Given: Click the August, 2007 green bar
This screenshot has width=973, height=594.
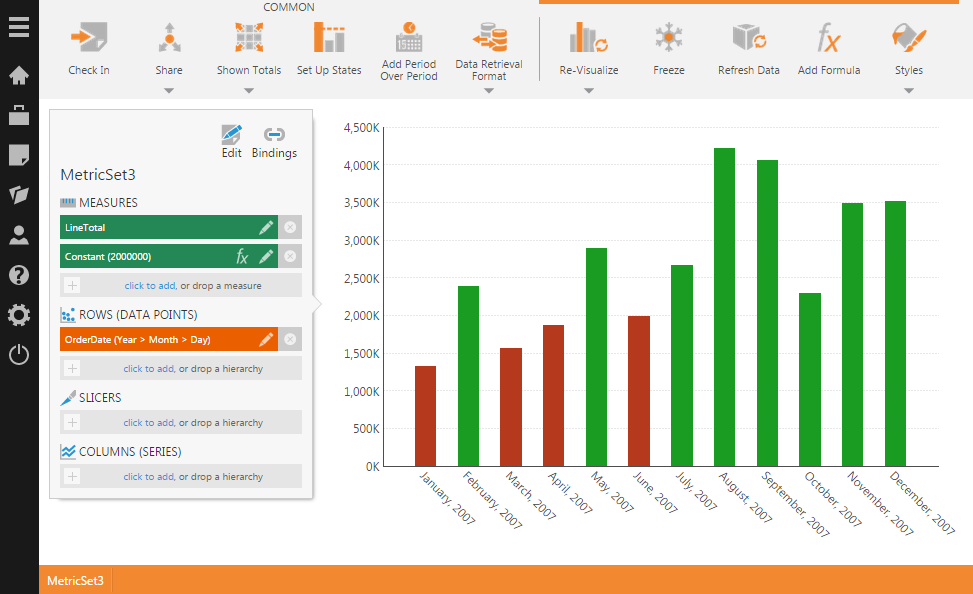Looking at the screenshot, I should point(724,307).
